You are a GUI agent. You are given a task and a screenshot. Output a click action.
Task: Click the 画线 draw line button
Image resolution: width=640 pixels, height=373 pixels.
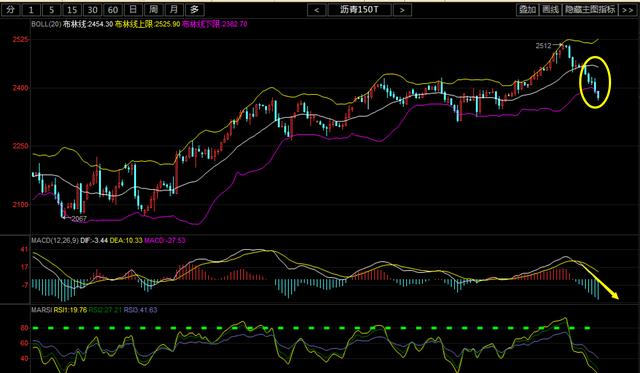pyautogui.click(x=550, y=10)
